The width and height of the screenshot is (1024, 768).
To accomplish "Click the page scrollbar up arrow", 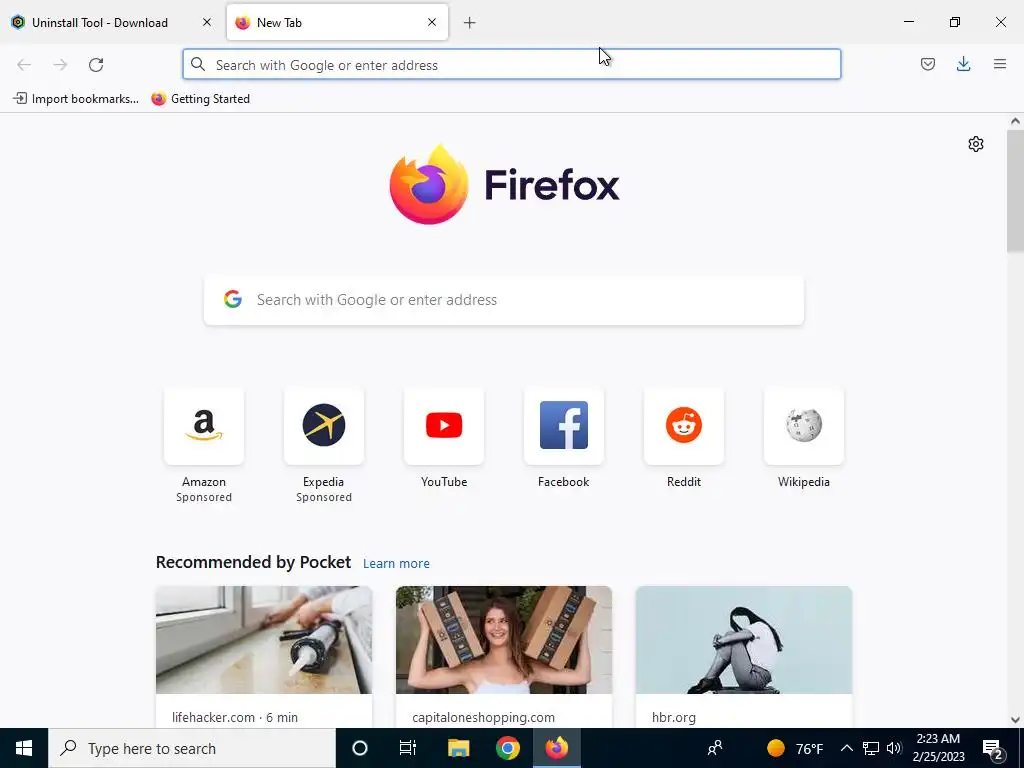I will click(x=1015, y=121).
